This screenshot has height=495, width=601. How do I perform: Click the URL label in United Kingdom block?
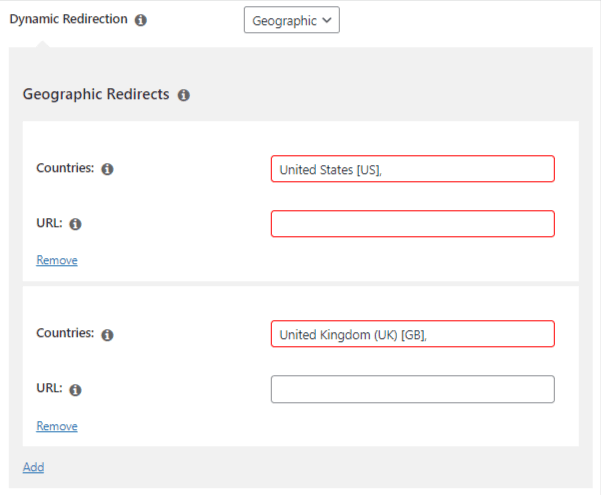click(49, 388)
